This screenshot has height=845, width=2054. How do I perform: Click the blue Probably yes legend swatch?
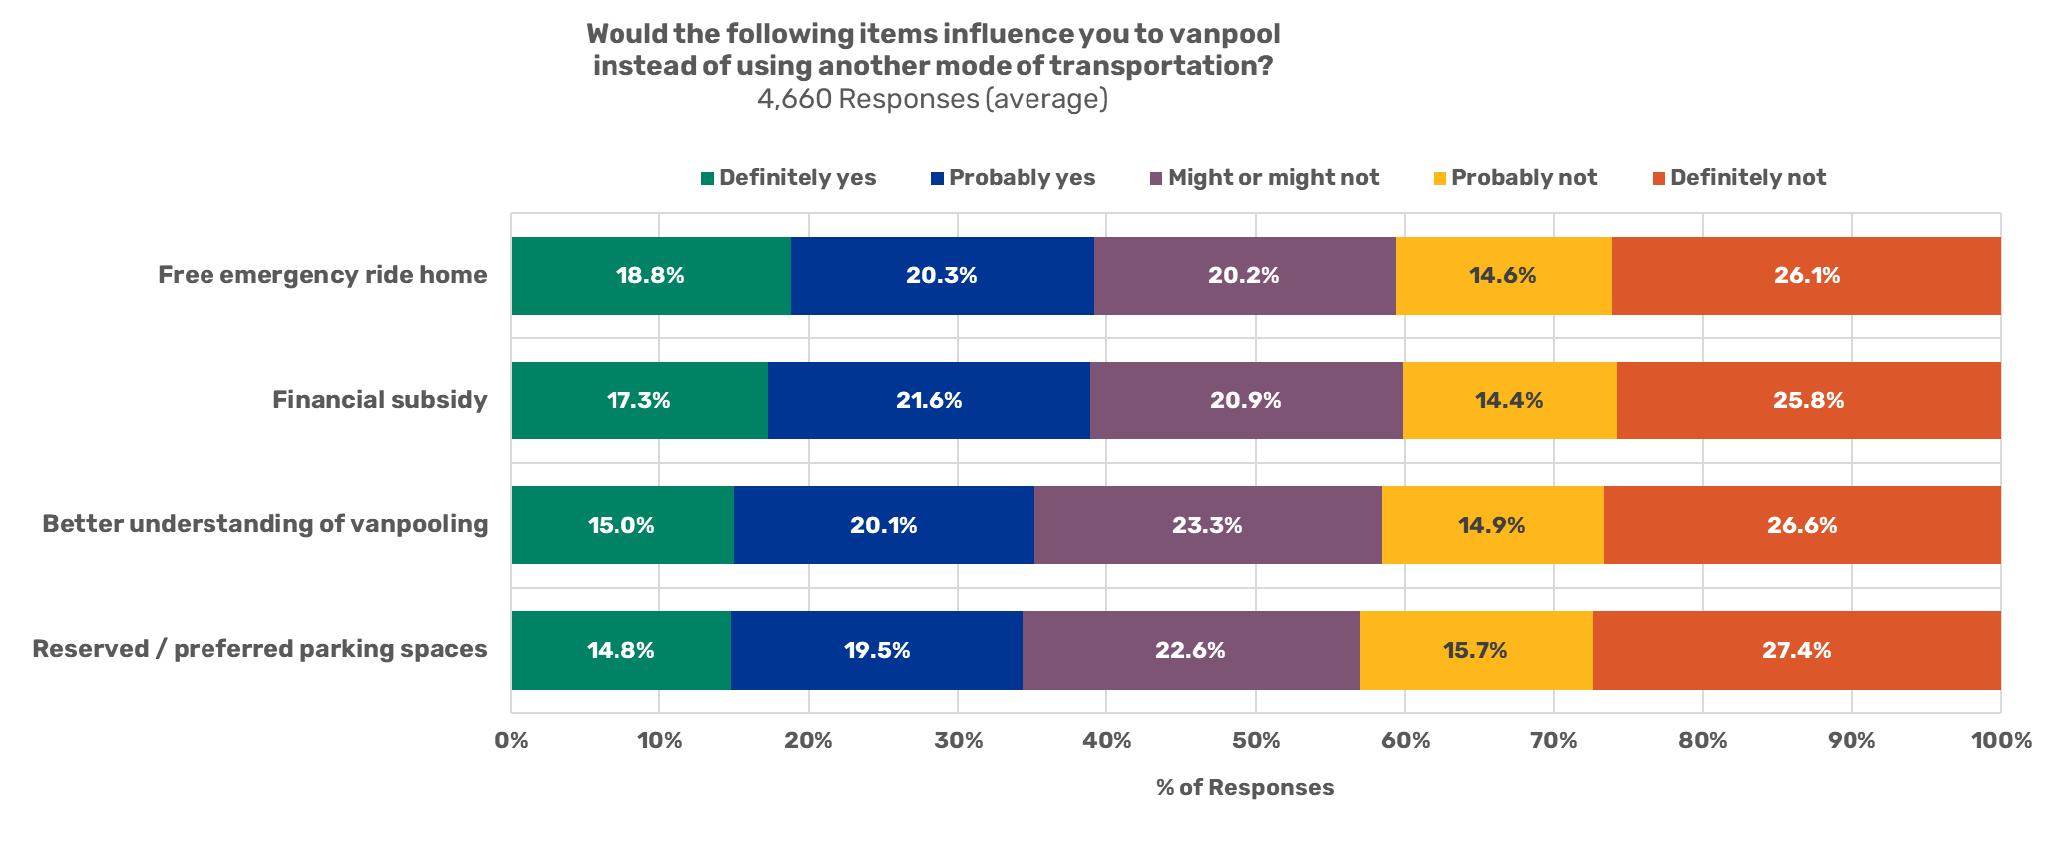[x=937, y=179]
